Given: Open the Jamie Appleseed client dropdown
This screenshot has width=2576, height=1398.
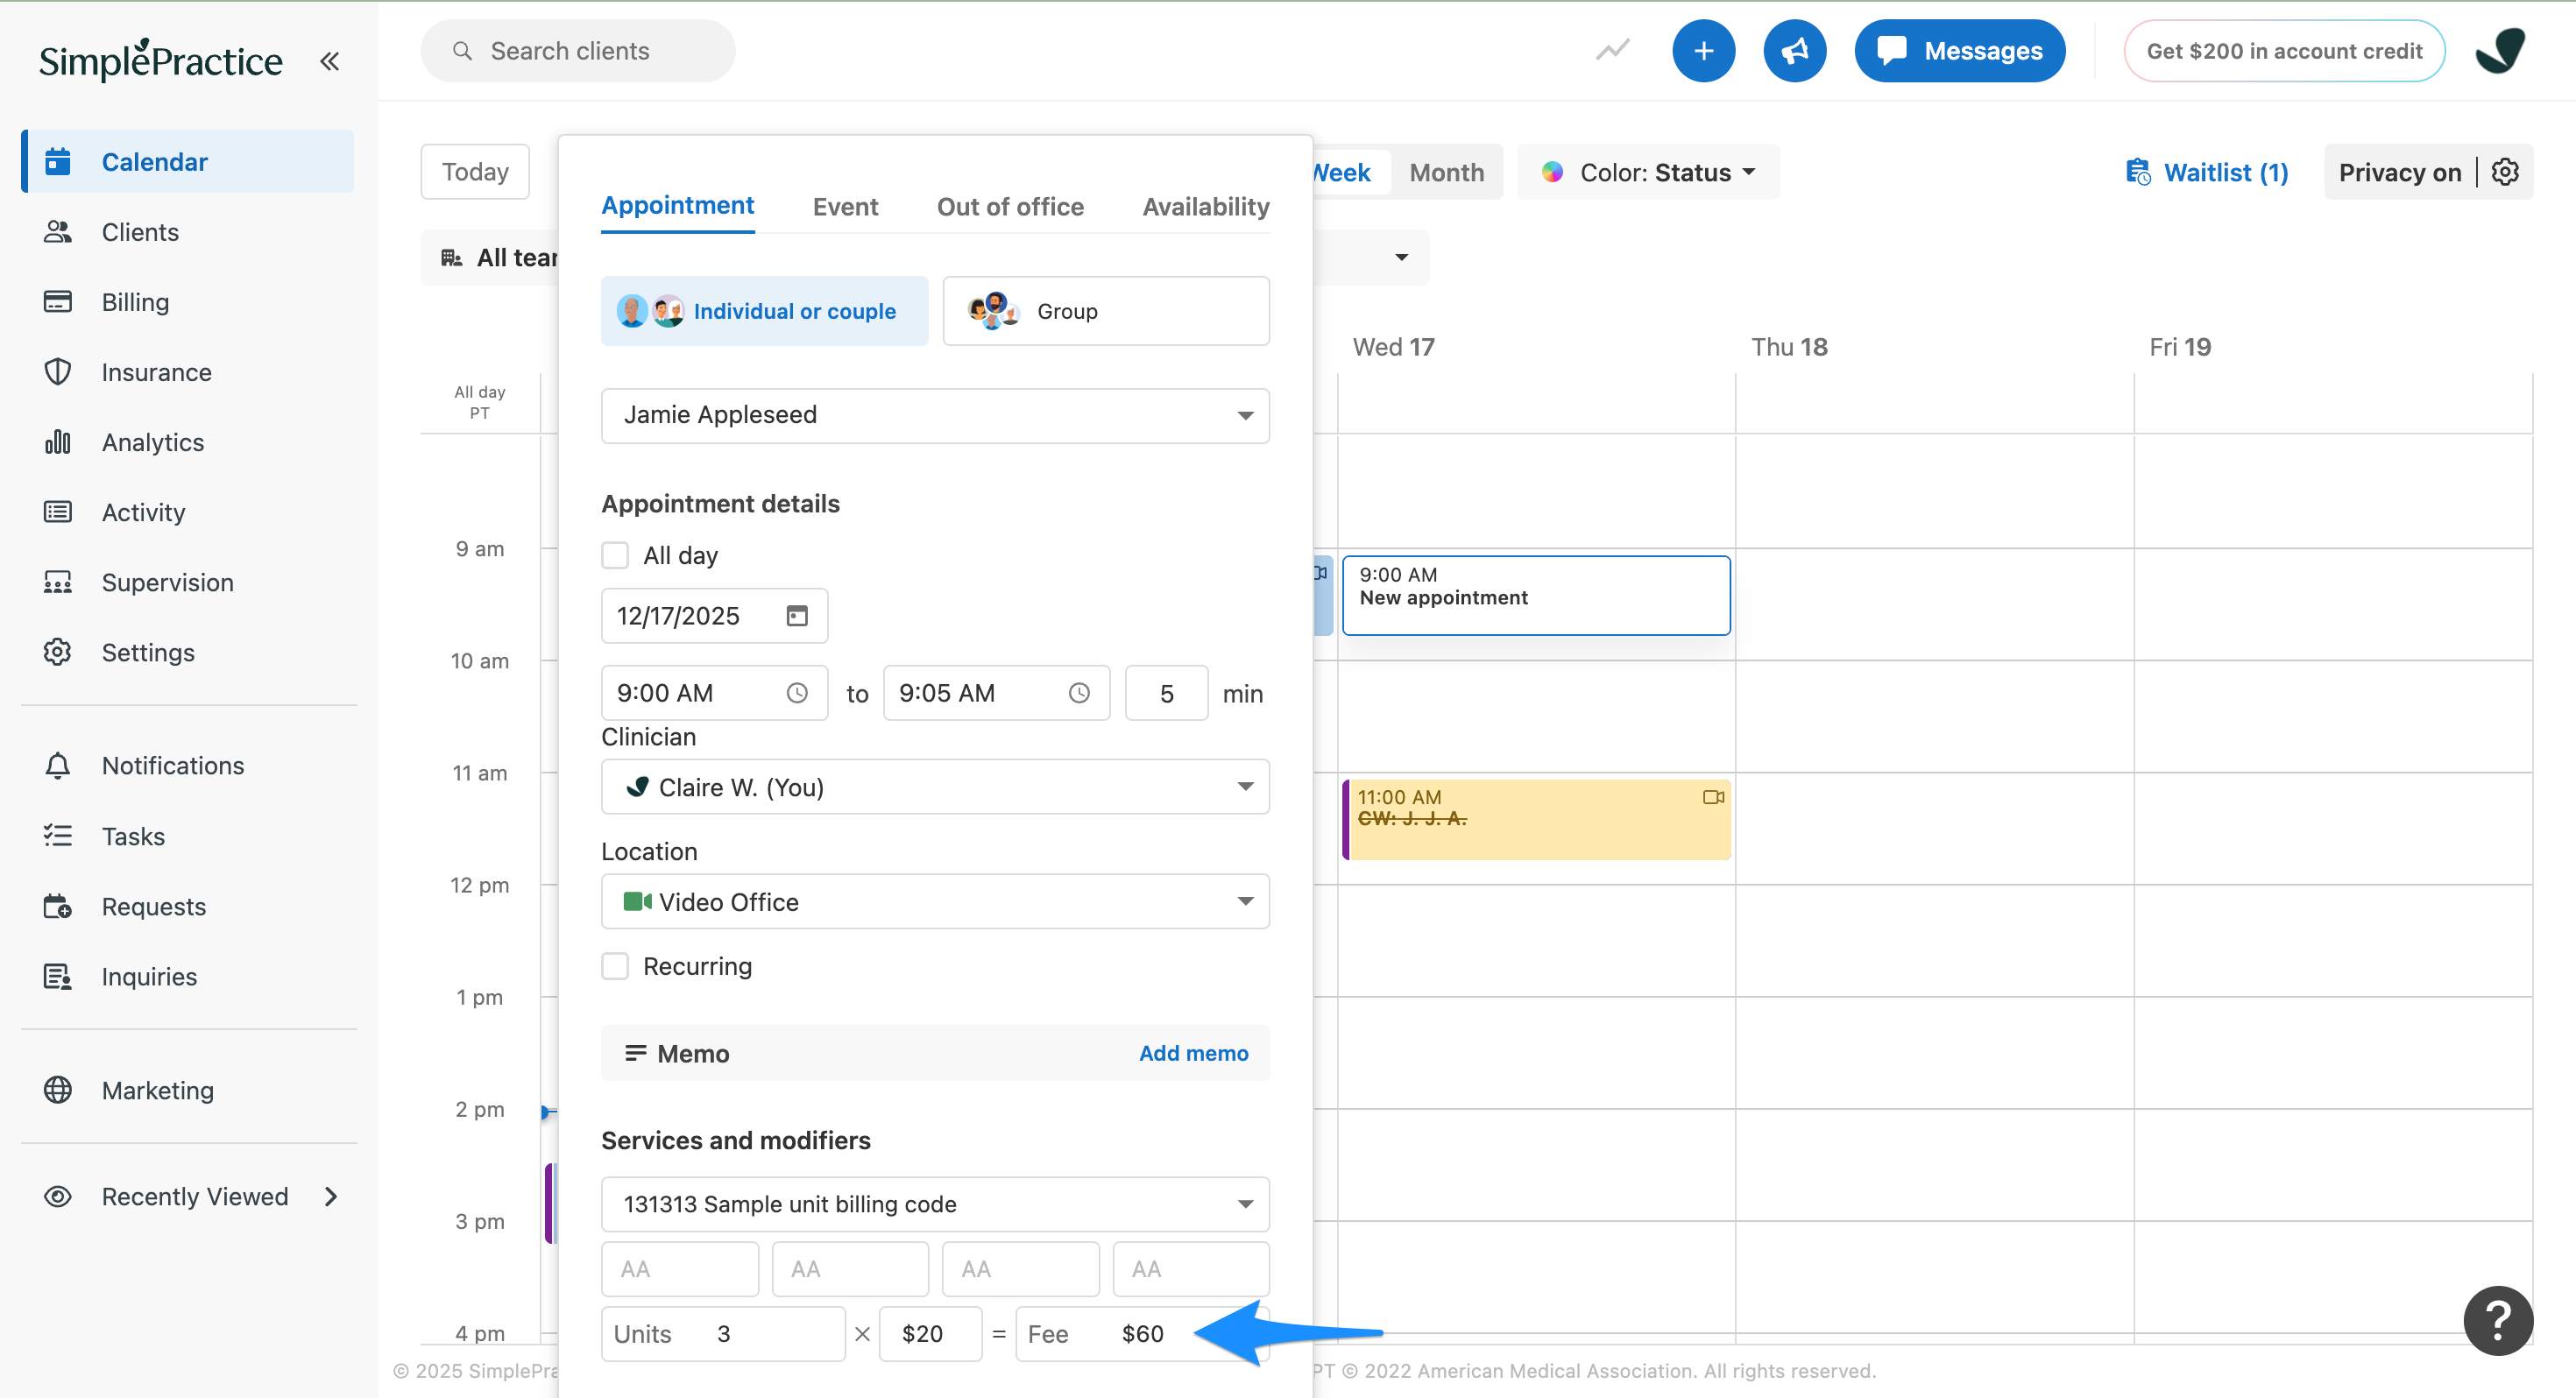Looking at the screenshot, I should (935, 415).
